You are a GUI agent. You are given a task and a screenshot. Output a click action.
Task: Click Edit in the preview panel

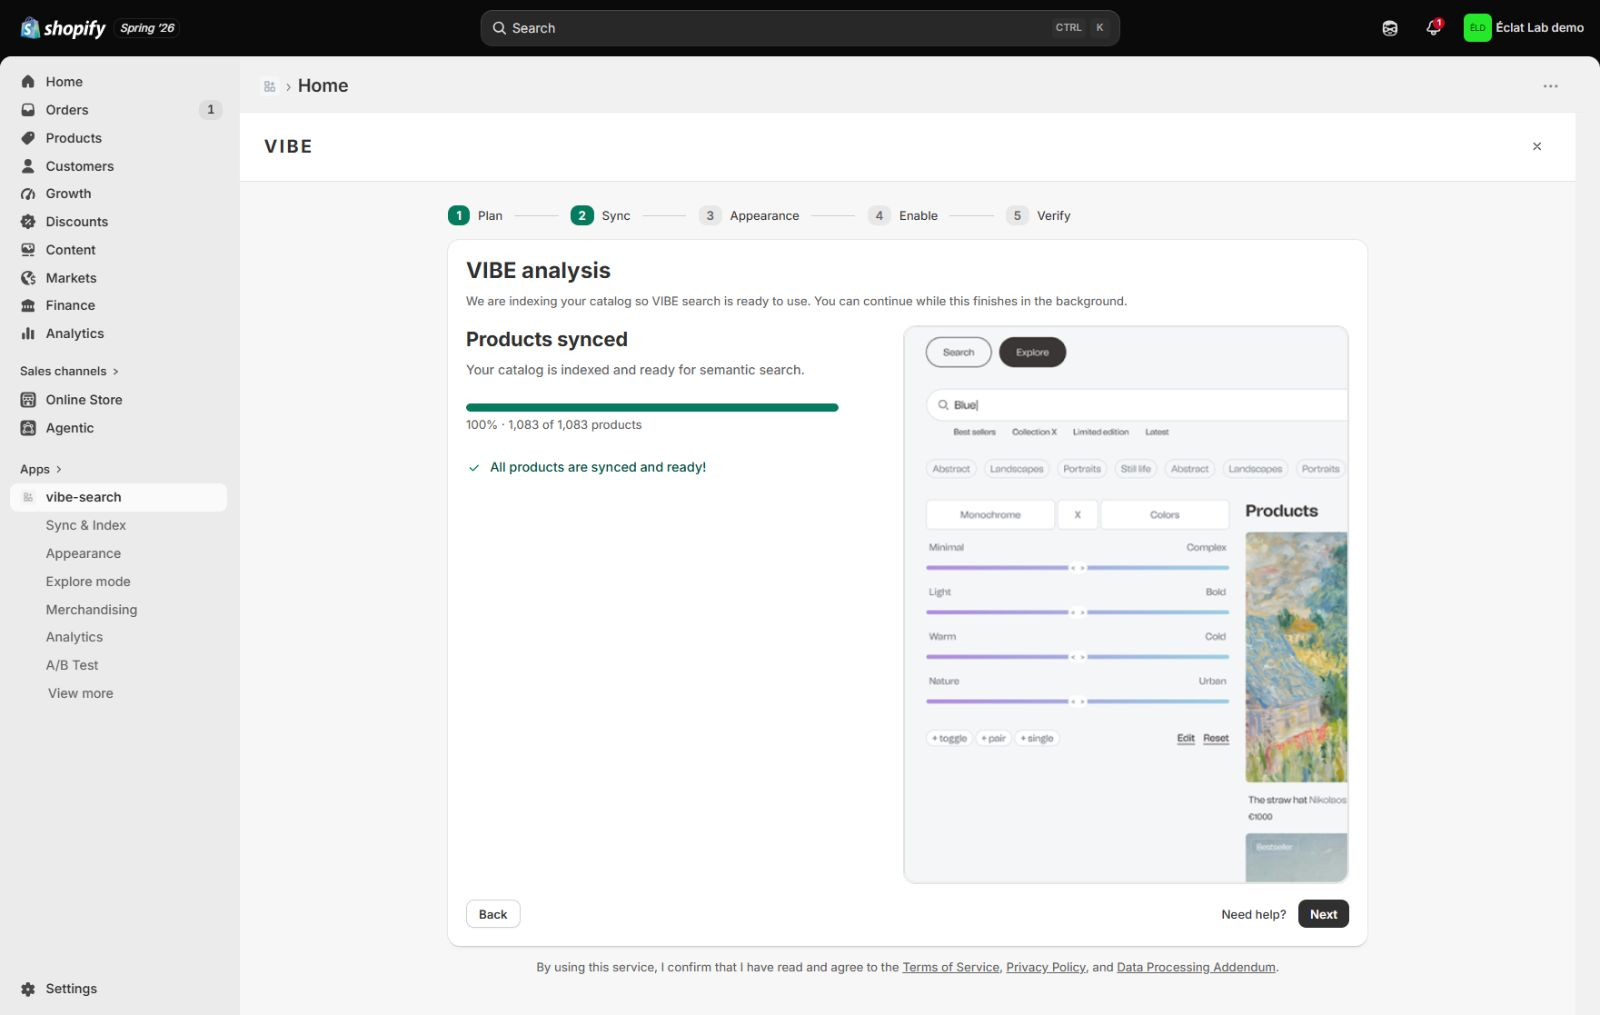pyautogui.click(x=1186, y=738)
